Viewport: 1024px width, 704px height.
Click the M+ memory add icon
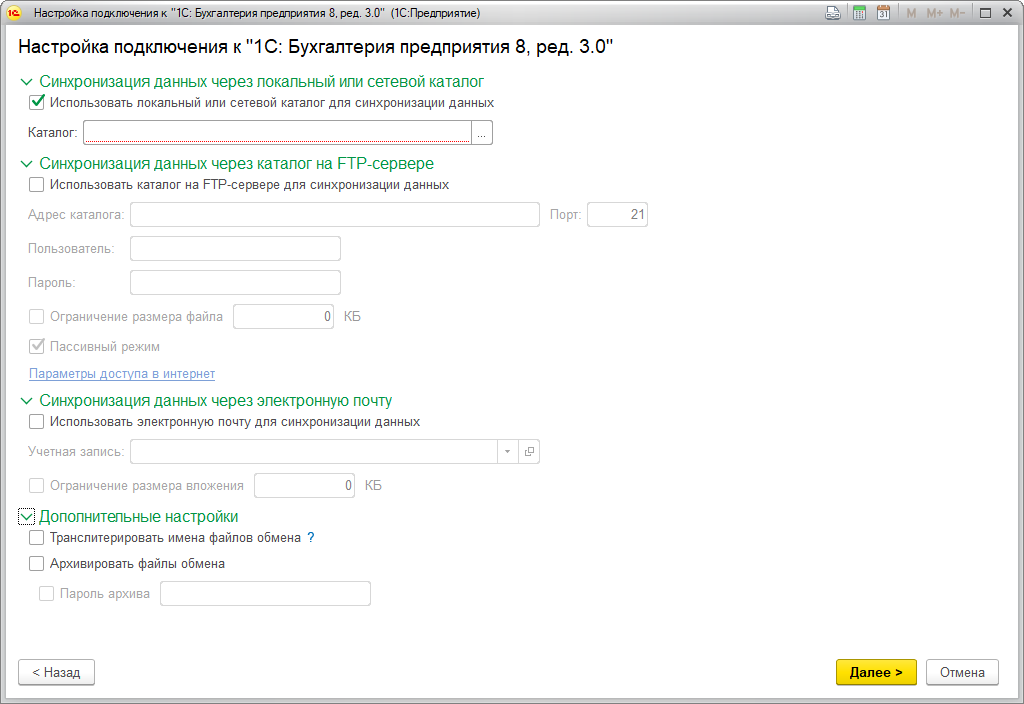[934, 13]
